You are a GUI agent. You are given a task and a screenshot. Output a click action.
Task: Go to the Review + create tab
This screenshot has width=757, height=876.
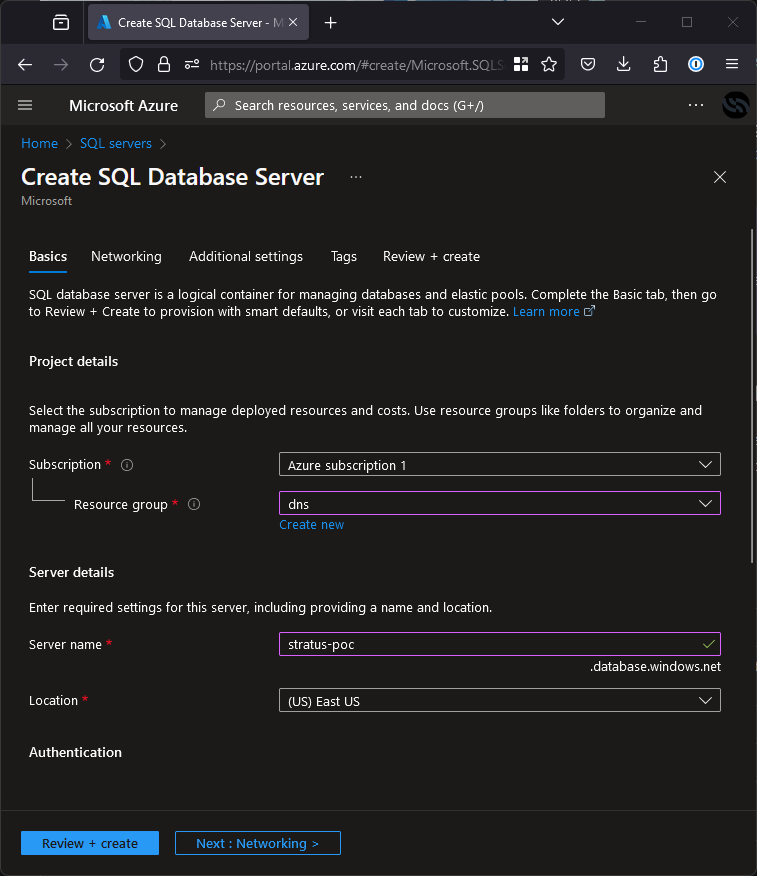(x=431, y=256)
